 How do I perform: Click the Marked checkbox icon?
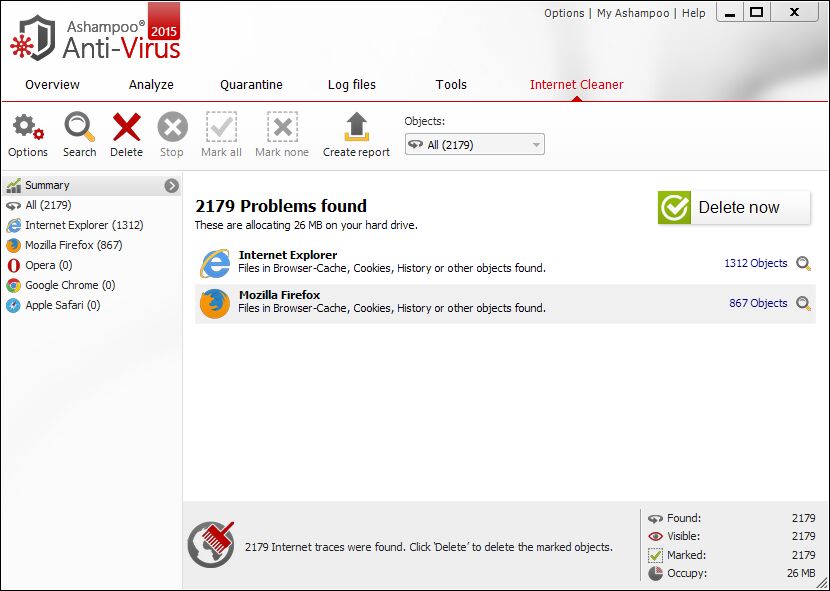click(655, 555)
